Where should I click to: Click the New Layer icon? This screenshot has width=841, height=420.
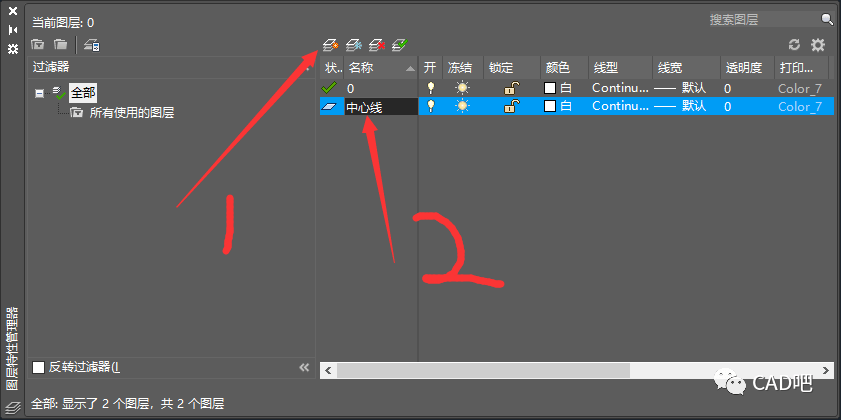pos(330,44)
